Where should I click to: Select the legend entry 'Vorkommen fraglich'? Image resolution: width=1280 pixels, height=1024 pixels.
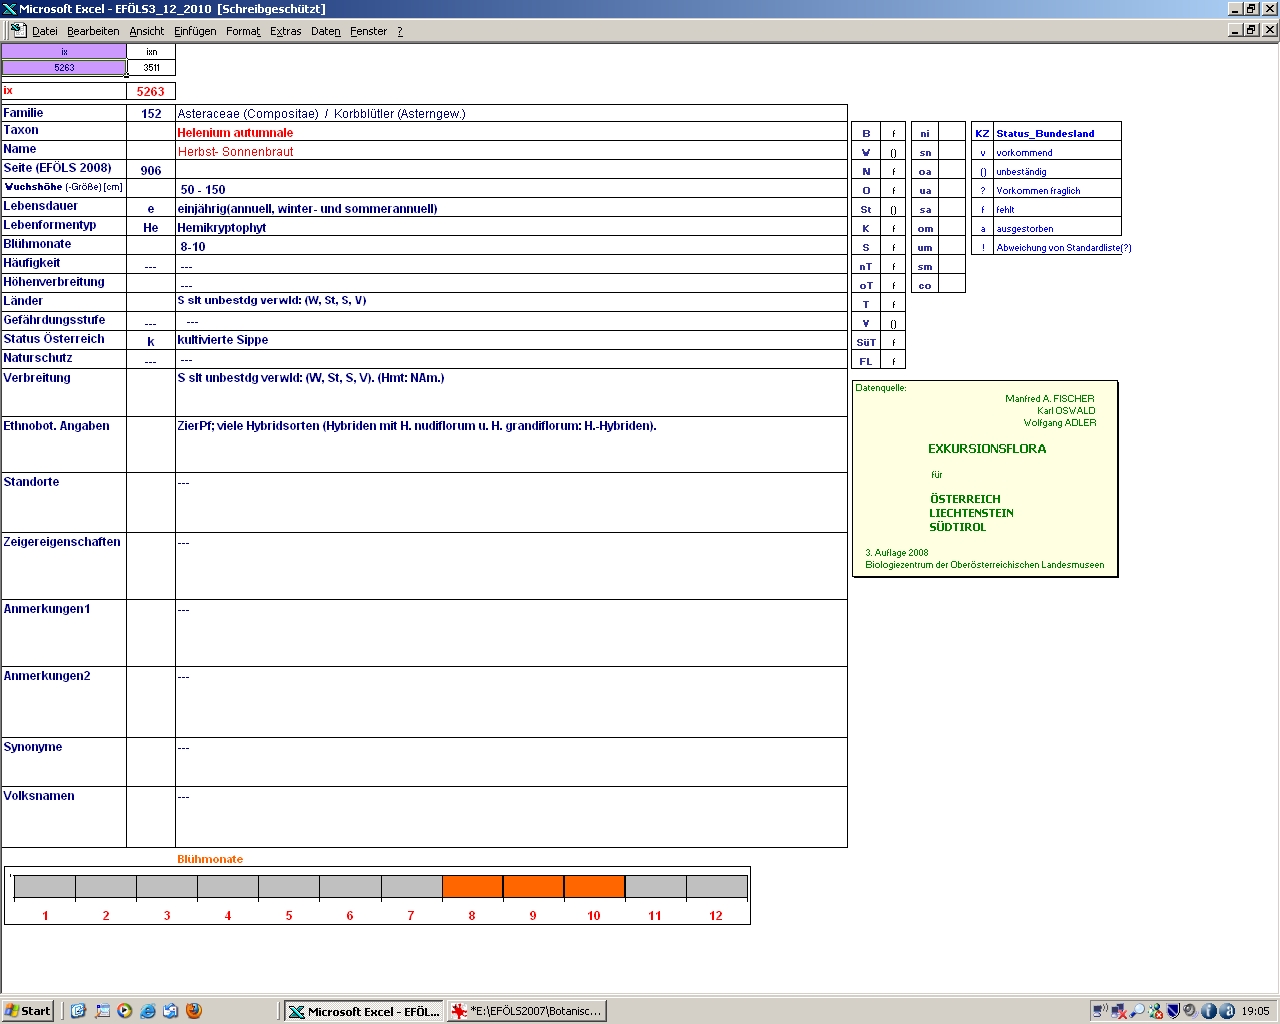(1057, 190)
